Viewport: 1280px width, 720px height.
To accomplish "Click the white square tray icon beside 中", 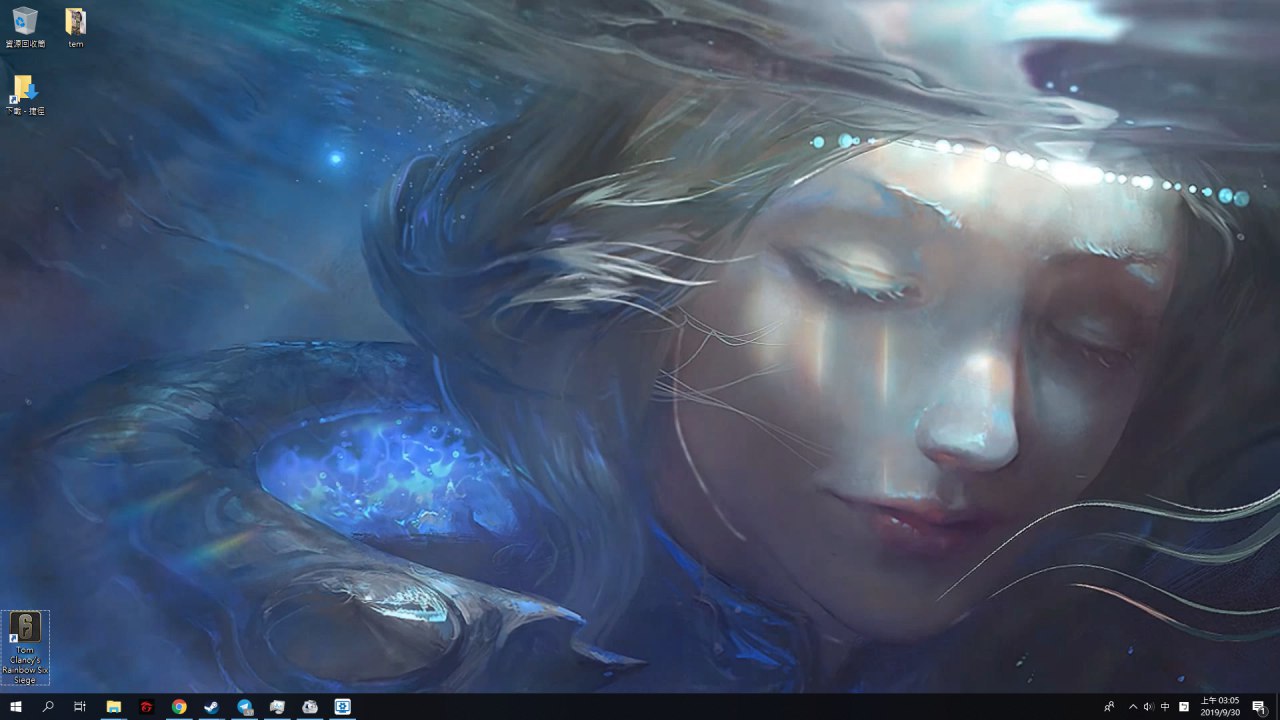I will 1184,707.
